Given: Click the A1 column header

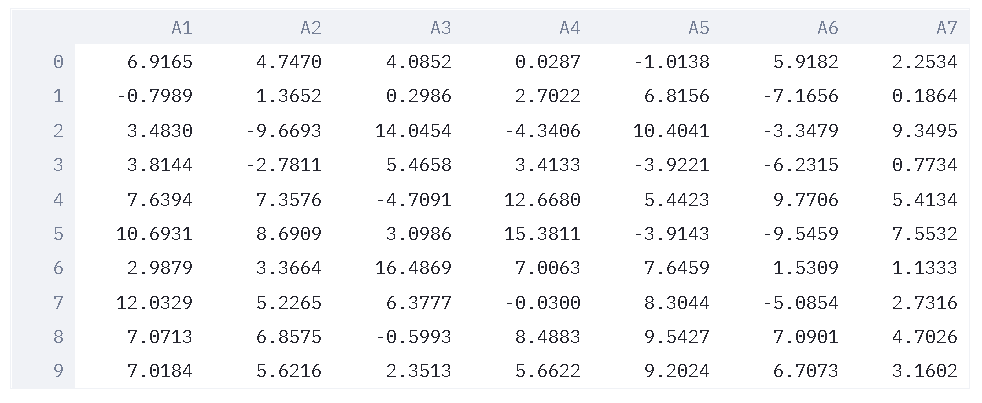Looking at the screenshot, I should [x=181, y=29].
